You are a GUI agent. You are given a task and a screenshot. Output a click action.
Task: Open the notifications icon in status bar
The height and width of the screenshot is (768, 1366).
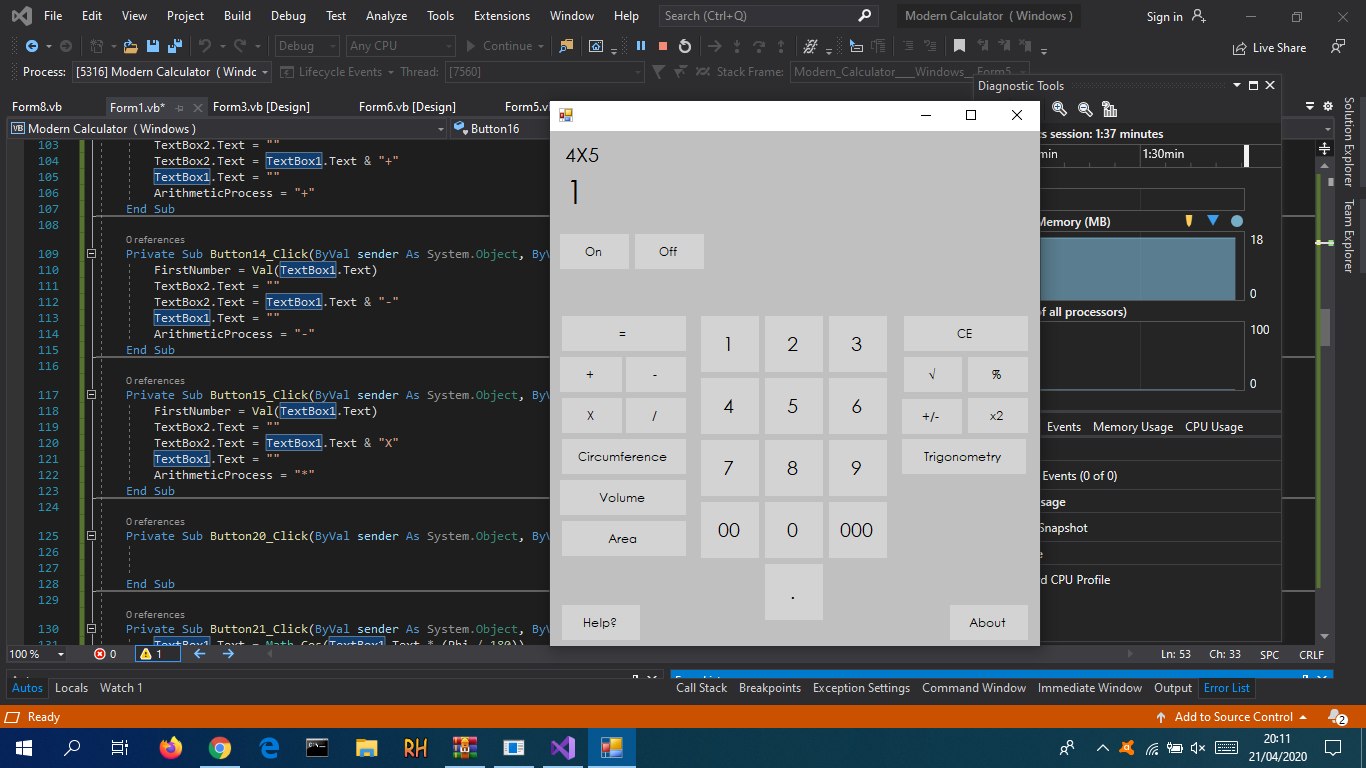[x=1338, y=717]
